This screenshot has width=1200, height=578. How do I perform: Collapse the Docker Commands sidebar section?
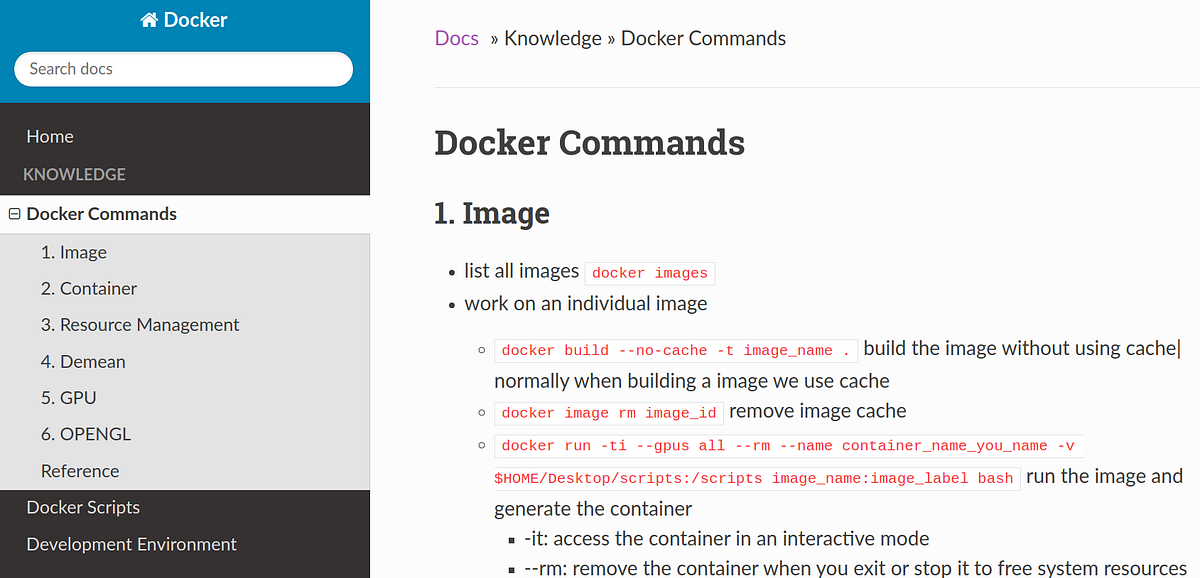(14, 213)
